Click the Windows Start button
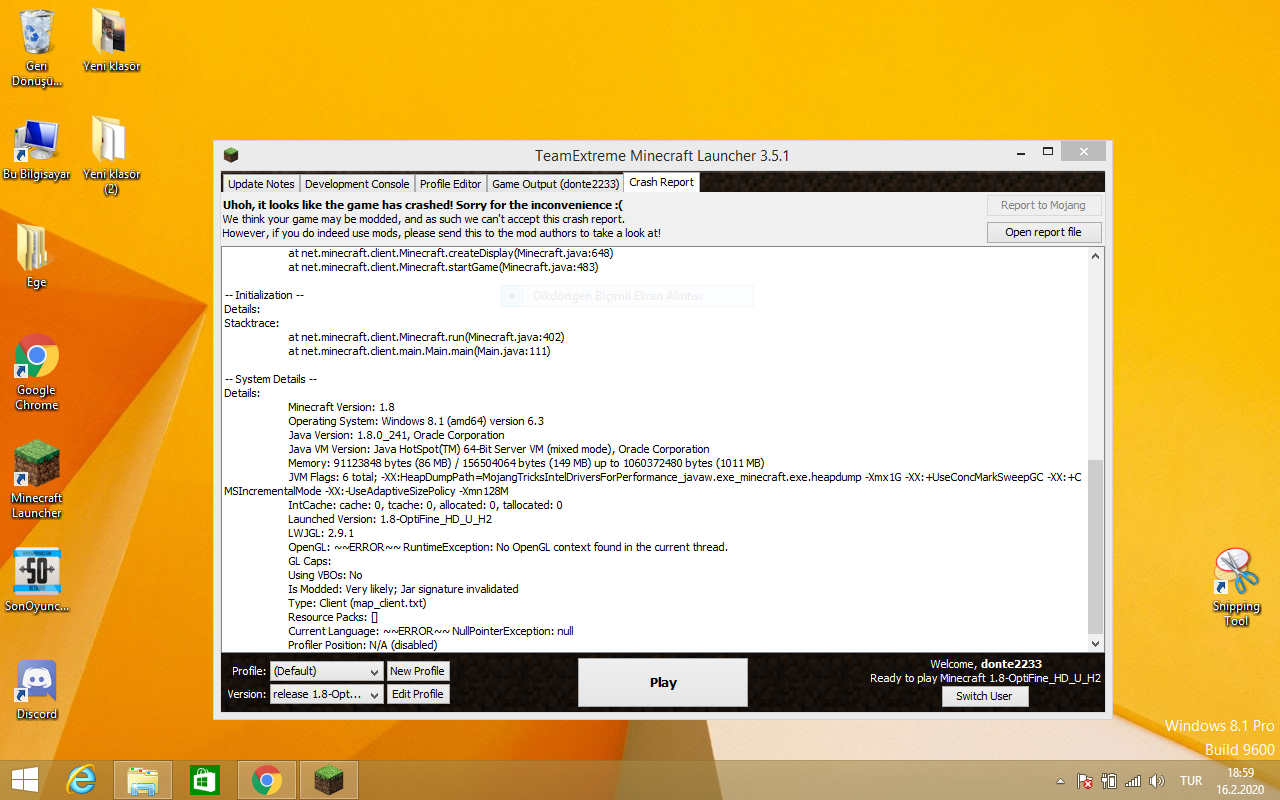The width and height of the screenshot is (1280, 800). tap(25, 780)
